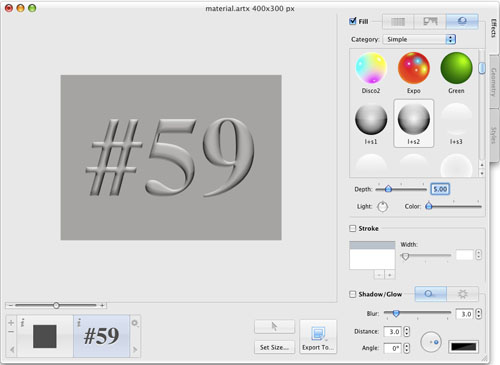Screen dimensions: 500x365
Task: Select the material shading fill icon
Action: (x=462, y=22)
